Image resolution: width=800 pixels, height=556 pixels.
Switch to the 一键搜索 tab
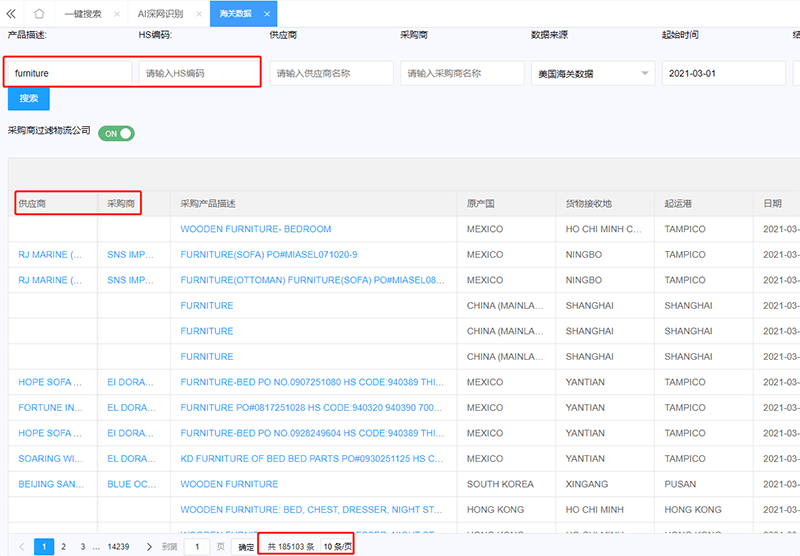[81, 14]
